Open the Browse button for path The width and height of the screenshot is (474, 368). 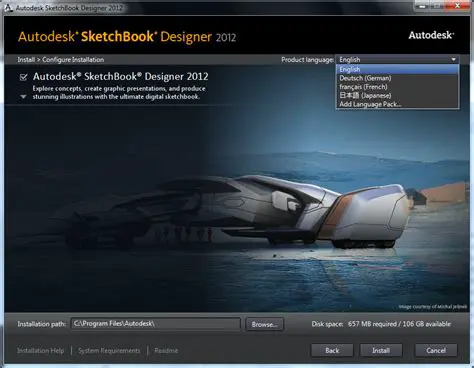[264, 324]
